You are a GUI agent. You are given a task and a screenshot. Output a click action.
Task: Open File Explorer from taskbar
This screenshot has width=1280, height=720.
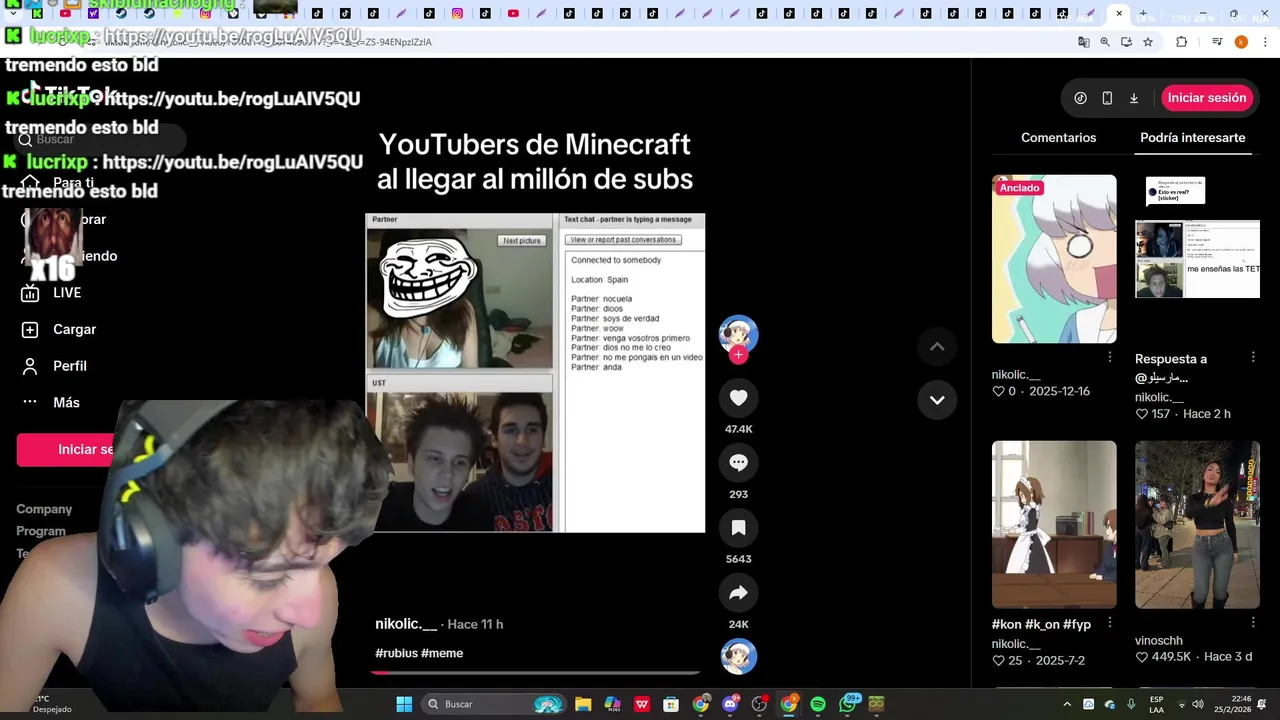[583, 704]
